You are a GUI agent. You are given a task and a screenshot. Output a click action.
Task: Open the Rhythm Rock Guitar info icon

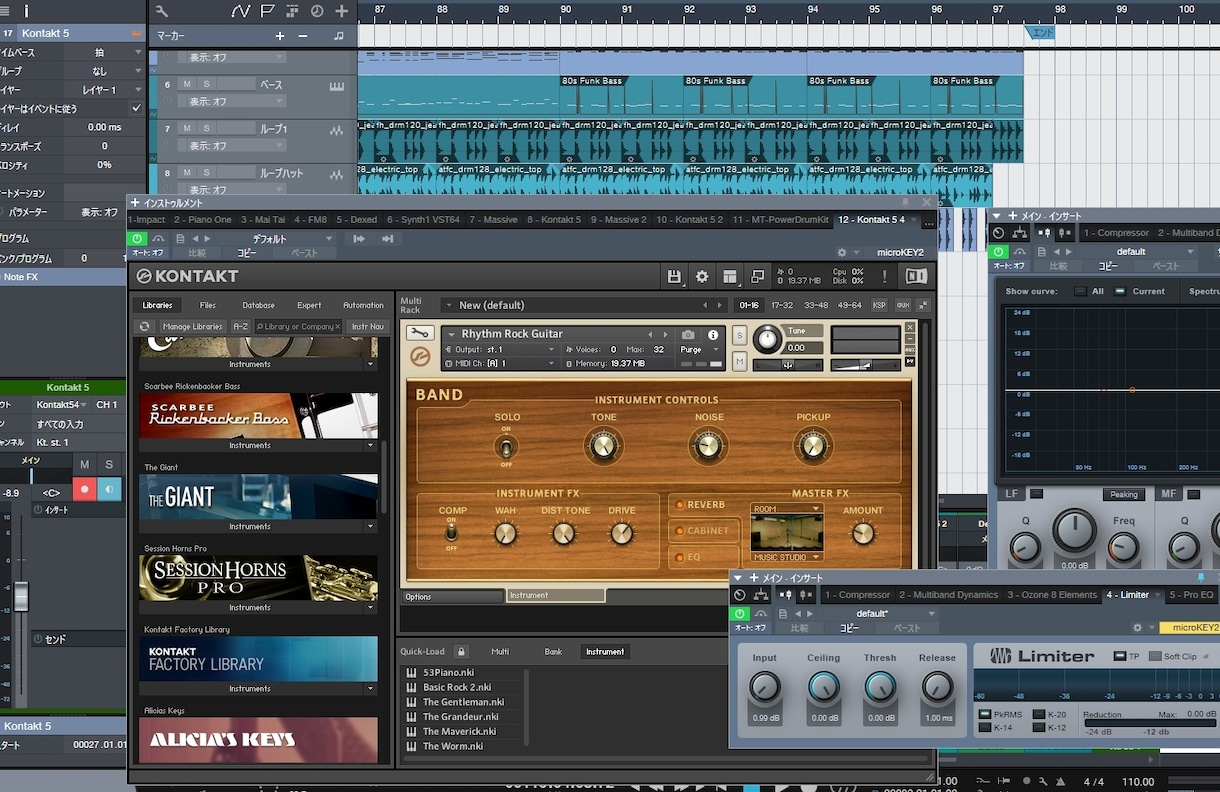point(713,335)
